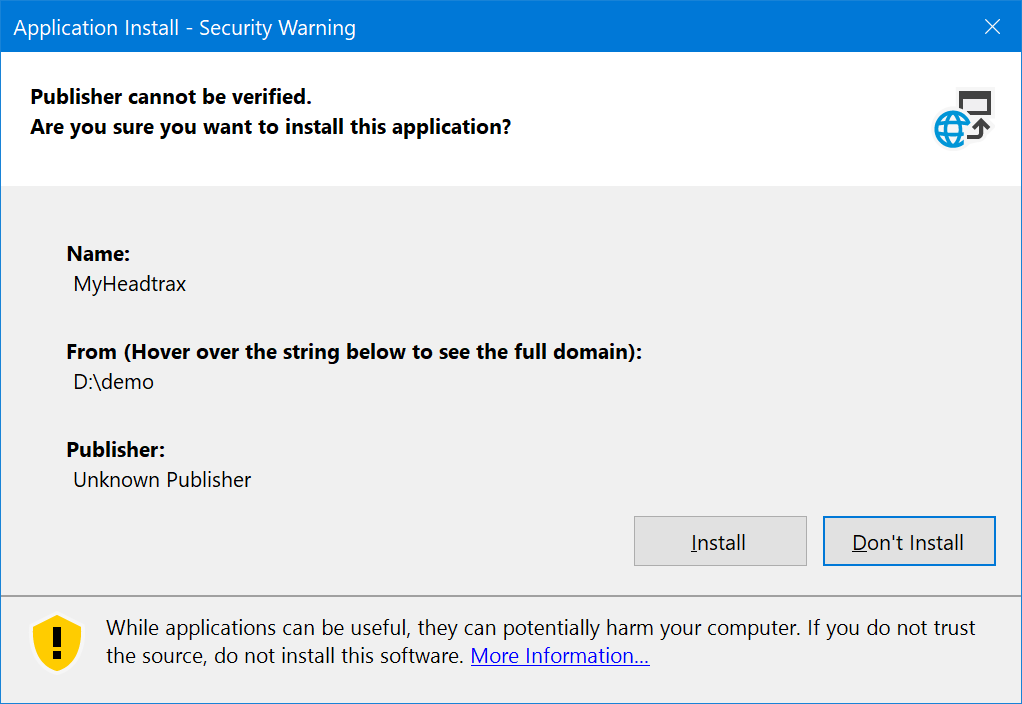Click the globe application install icon
Screen dimensions: 1022x704
[961, 119]
